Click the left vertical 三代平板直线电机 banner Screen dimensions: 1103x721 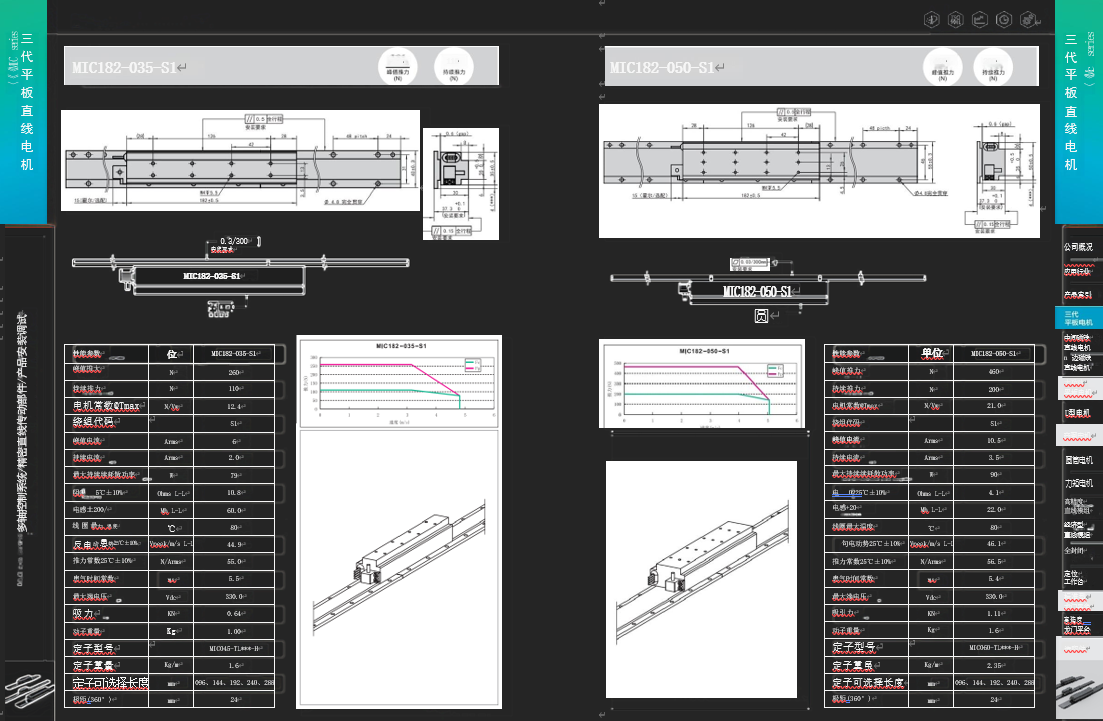coord(23,111)
